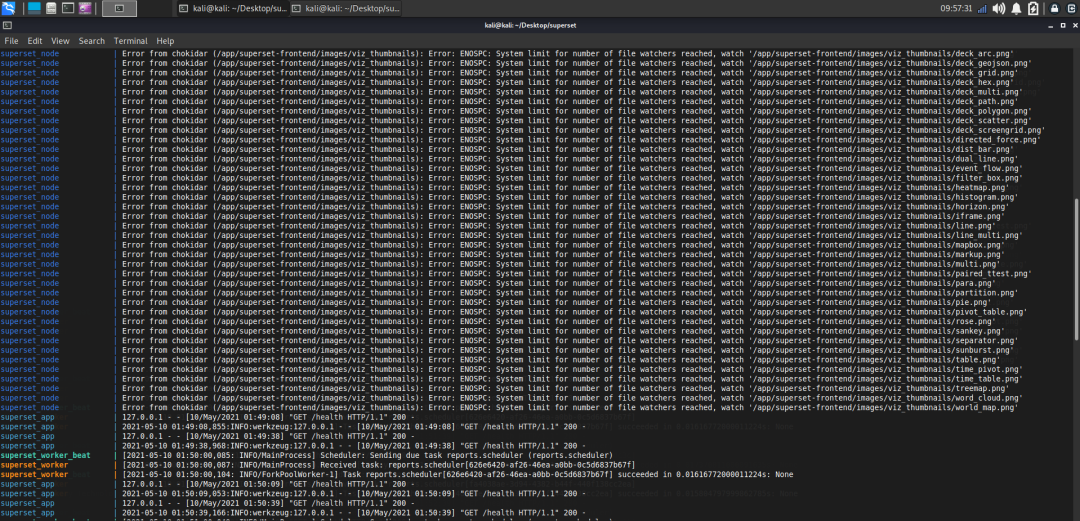The height and width of the screenshot is (521, 1080).
Task: Launch the file manager from the panel
Action: point(51,8)
